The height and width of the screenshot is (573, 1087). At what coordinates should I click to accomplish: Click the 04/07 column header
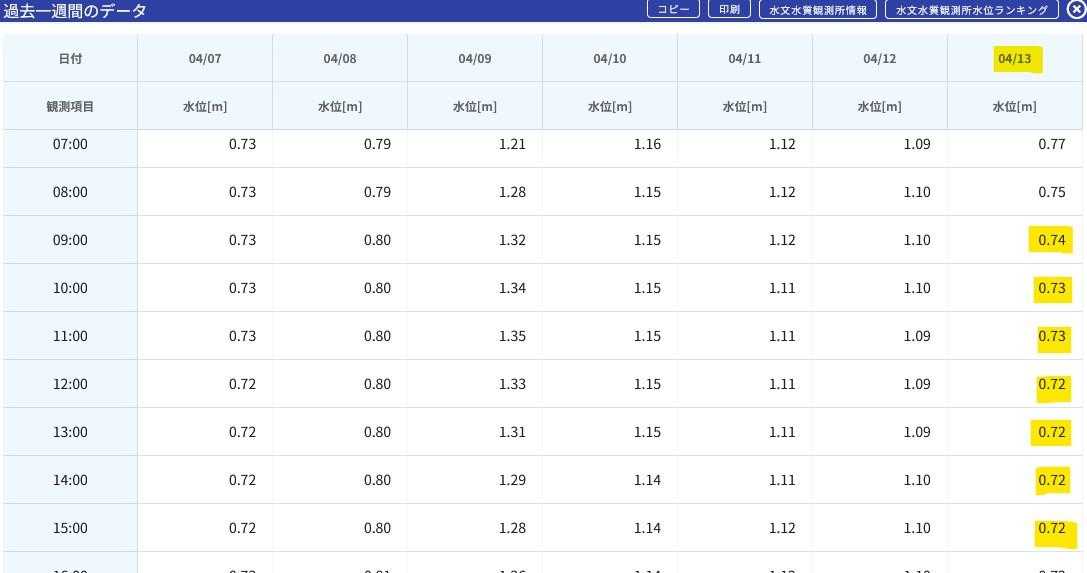tap(204, 59)
